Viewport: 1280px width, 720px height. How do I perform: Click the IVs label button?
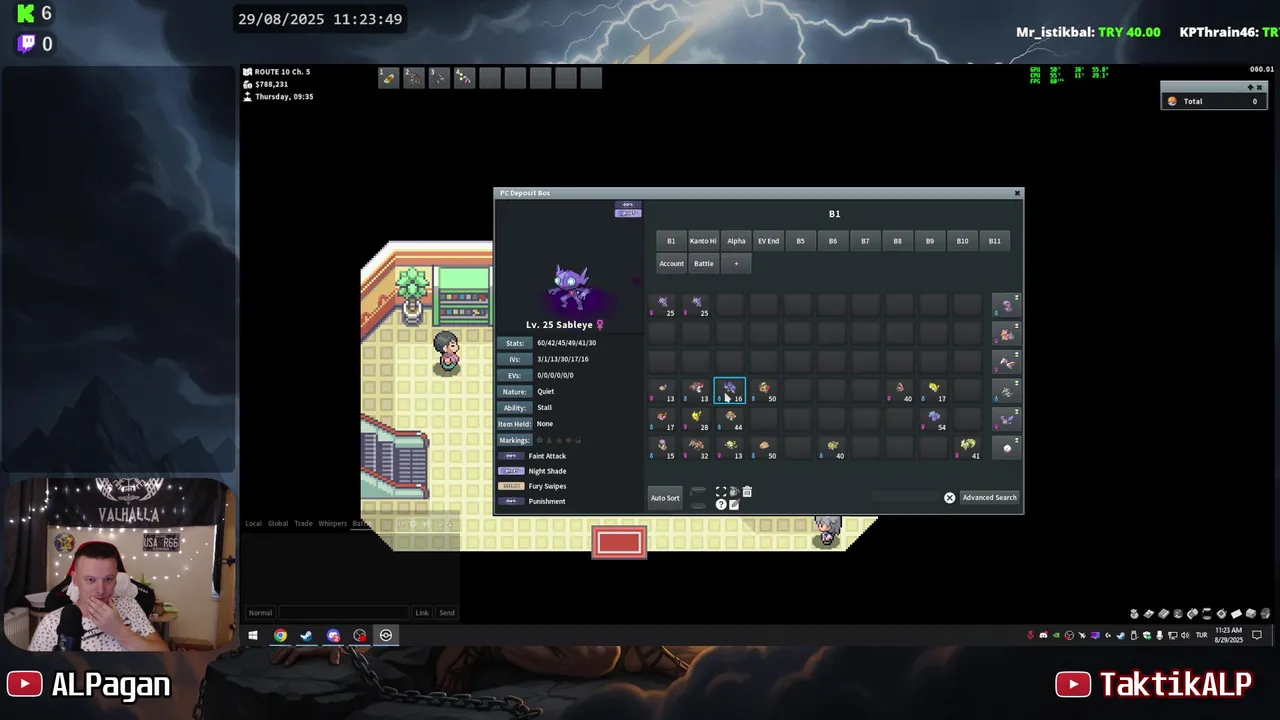(x=514, y=359)
